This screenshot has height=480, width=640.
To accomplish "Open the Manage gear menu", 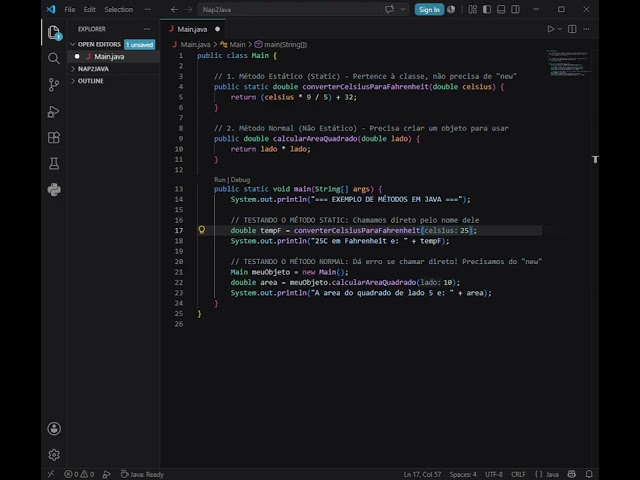I will (x=54, y=455).
